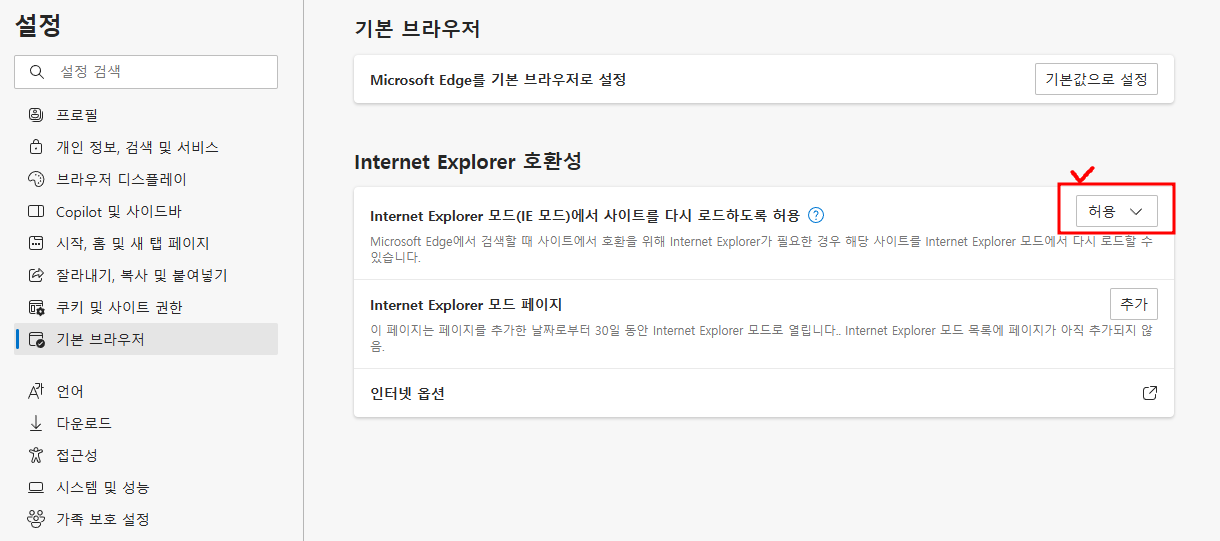
Task: Click the cookies and site permissions icon
Action: pyautogui.click(x=37, y=307)
